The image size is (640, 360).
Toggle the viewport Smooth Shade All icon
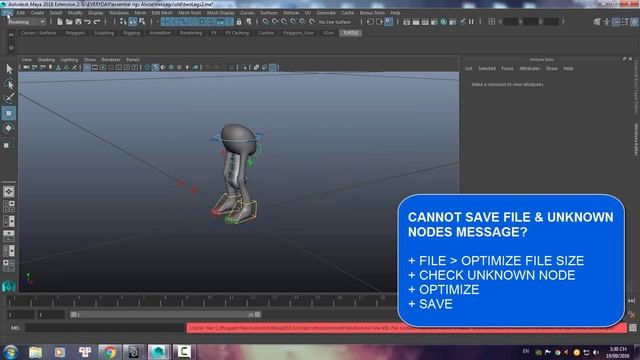pyautogui.click(x=155, y=67)
